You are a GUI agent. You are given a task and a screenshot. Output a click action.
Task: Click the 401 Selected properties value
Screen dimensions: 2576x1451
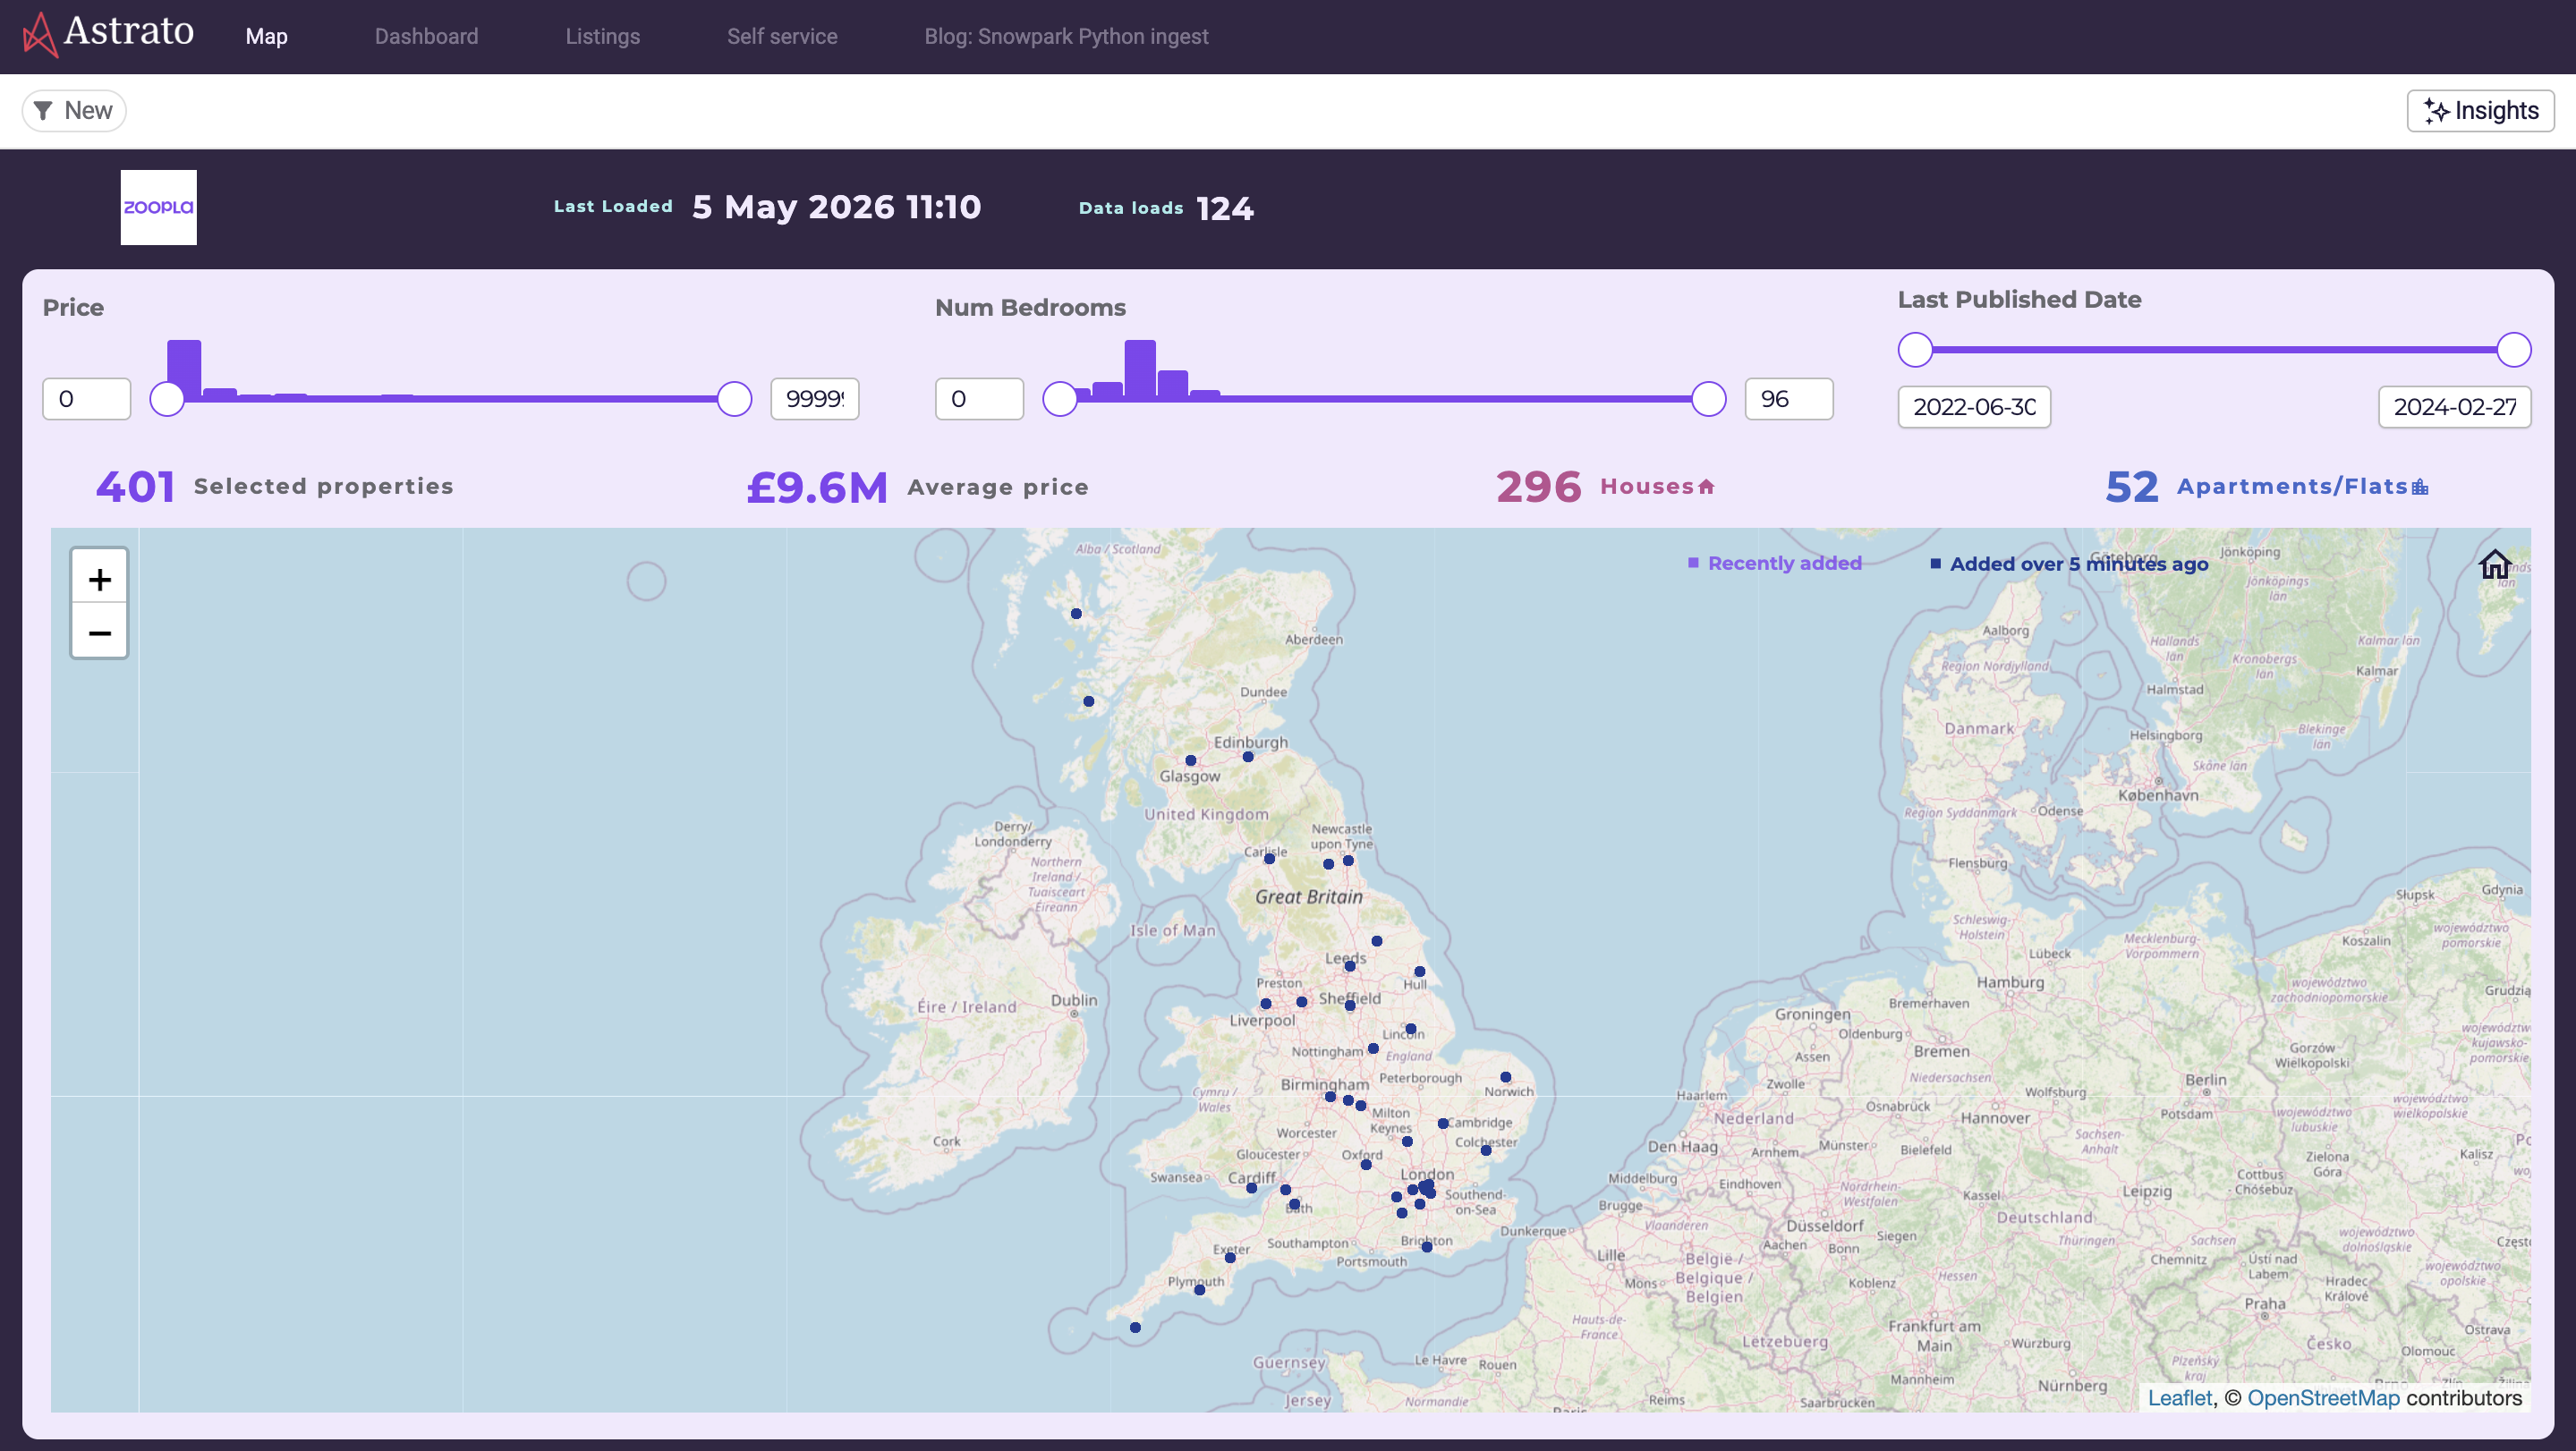coord(135,487)
